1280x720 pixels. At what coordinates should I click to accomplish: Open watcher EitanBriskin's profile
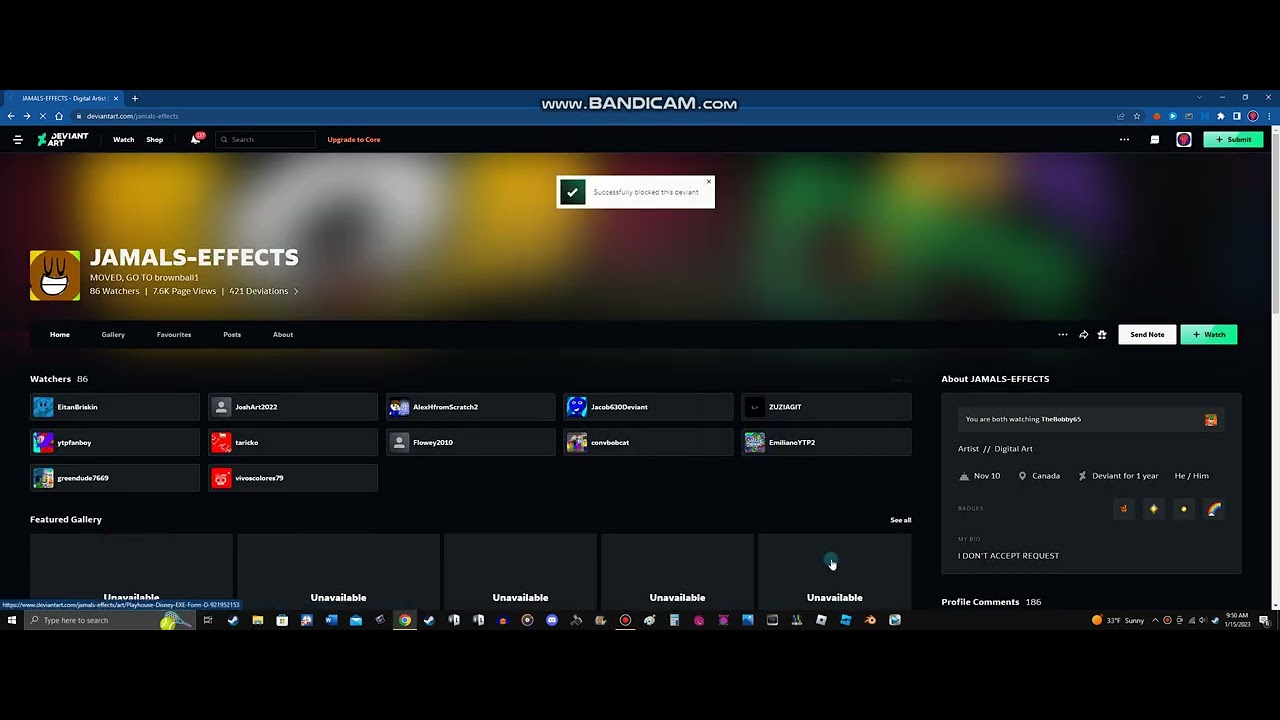click(115, 407)
